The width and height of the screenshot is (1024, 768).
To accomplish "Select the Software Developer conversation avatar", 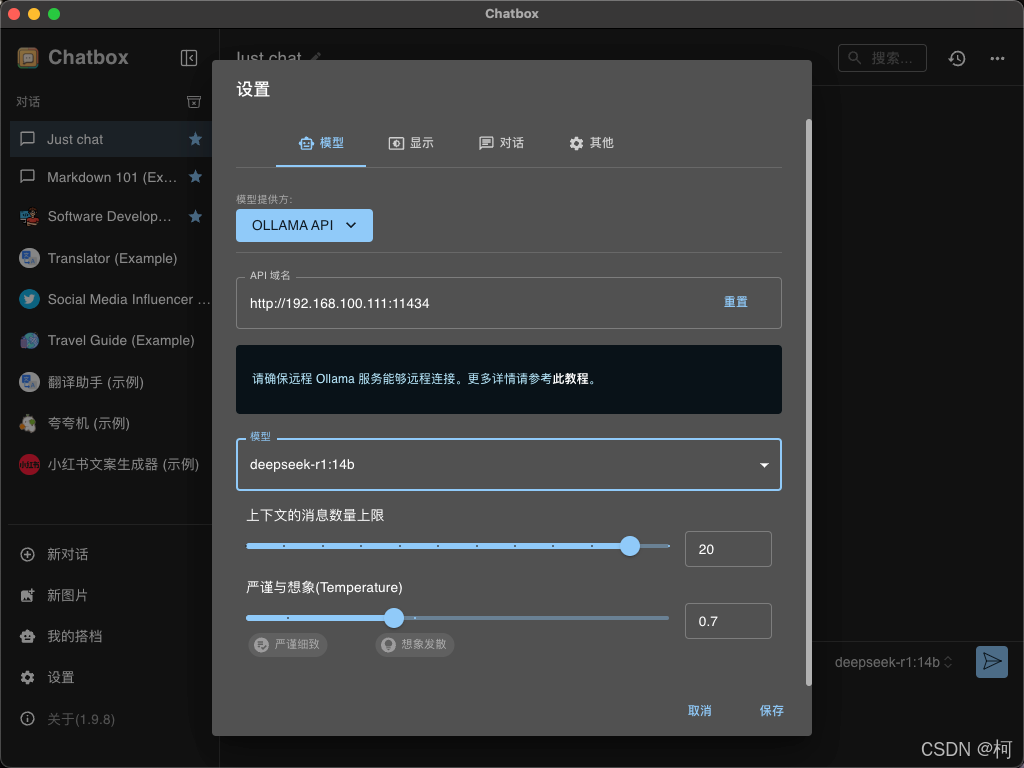I will (x=29, y=217).
